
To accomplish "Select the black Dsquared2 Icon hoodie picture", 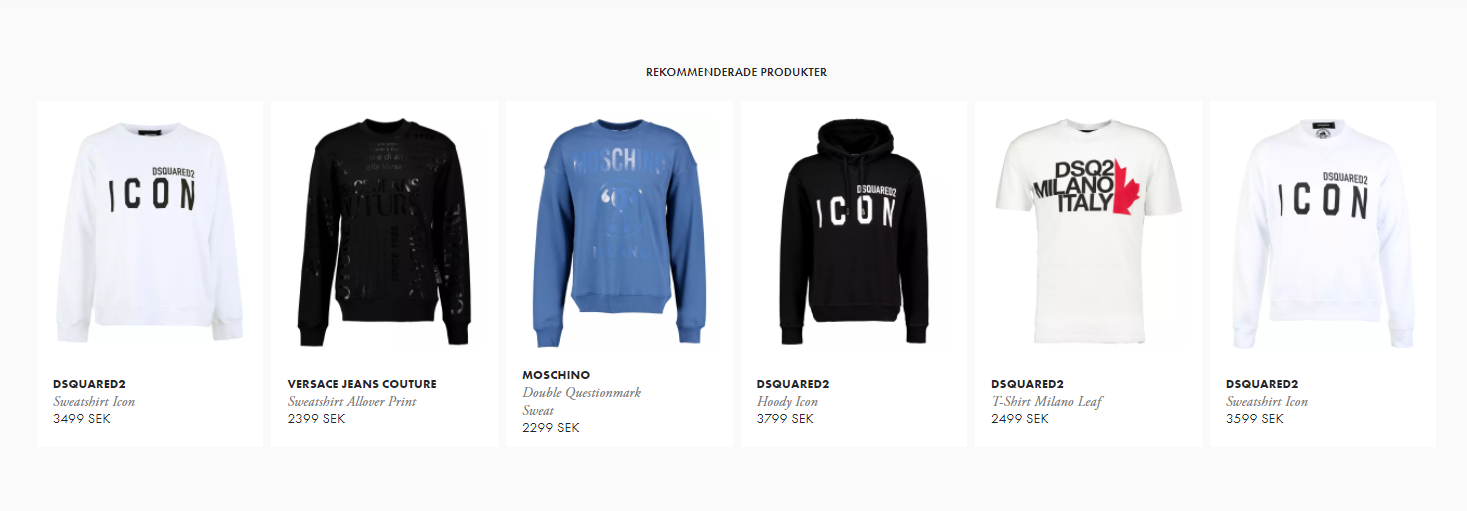I will [x=853, y=234].
